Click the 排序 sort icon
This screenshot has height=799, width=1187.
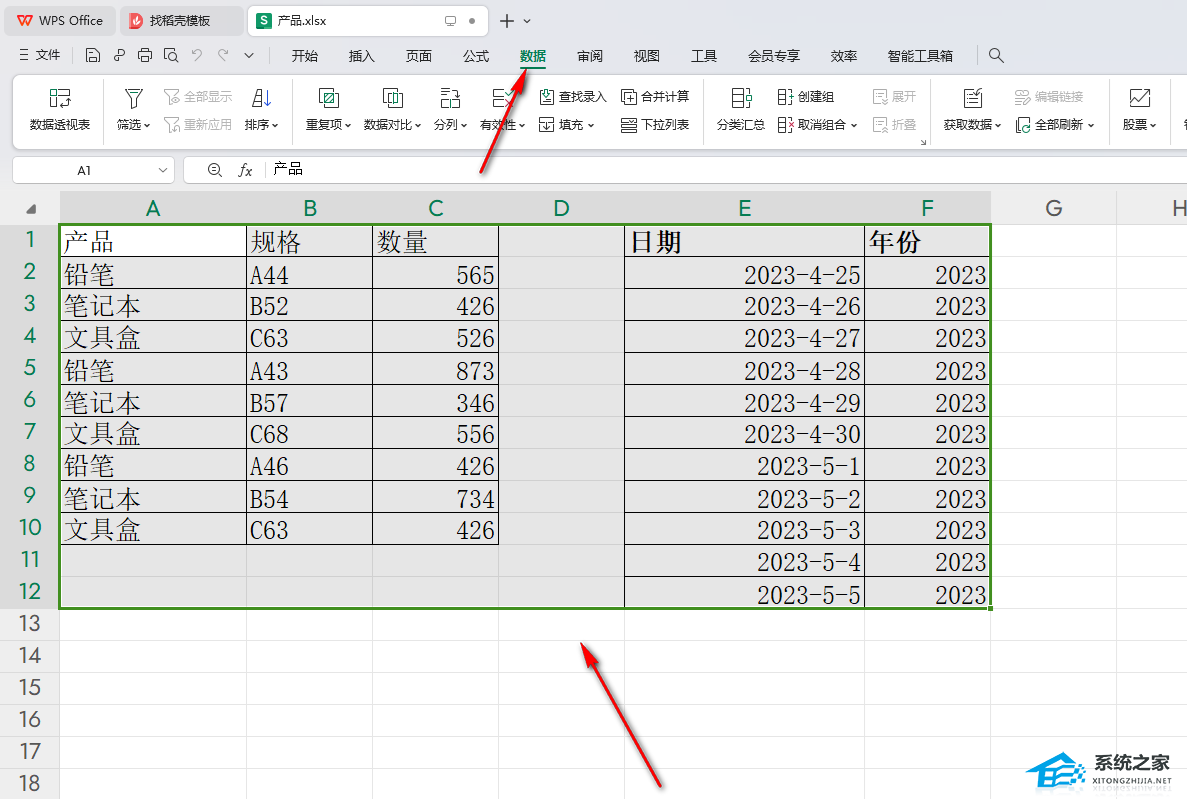[261, 98]
